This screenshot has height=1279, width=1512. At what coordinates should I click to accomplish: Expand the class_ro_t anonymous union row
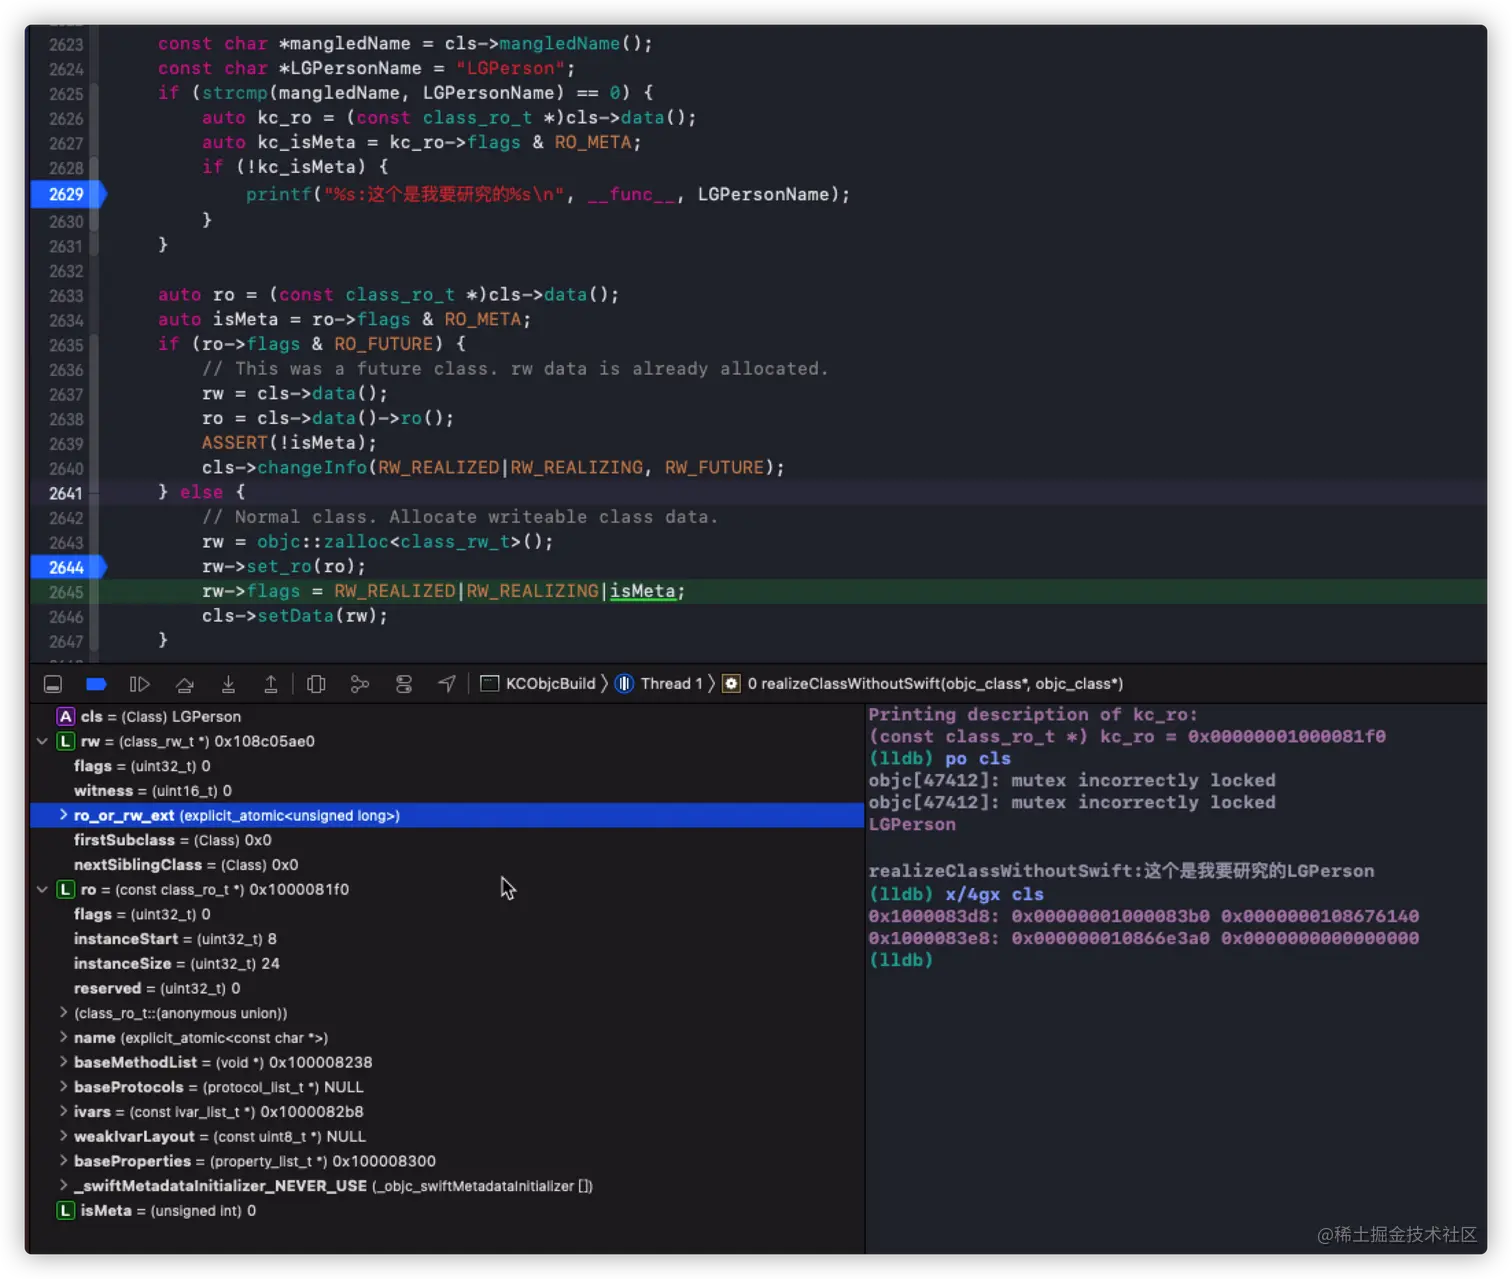coord(63,1013)
